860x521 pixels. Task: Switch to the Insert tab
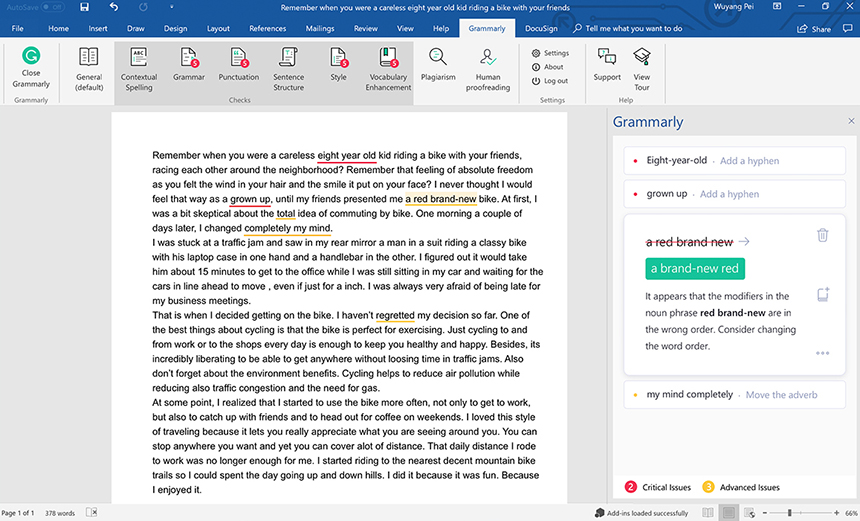(98, 28)
